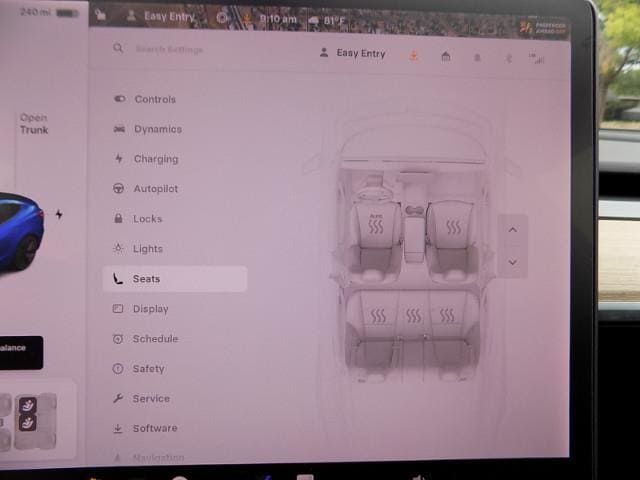
Task: Select Autopilot in the settings list
Action: pos(155,189)
